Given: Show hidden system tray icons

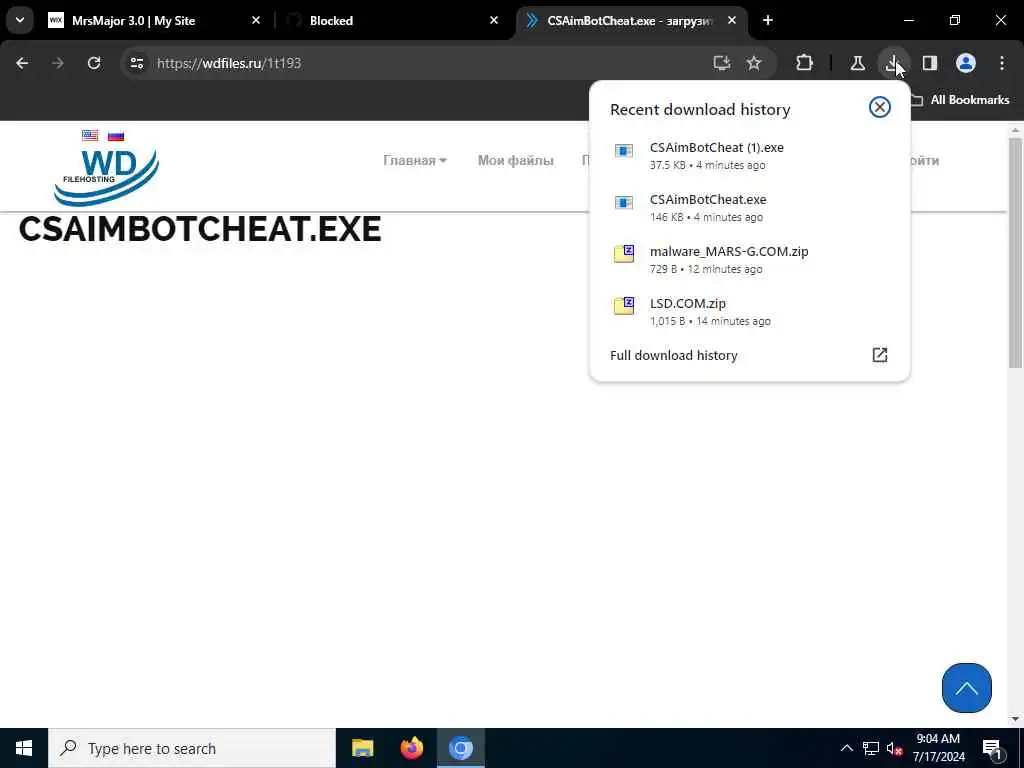Looking at the screenshot, I should point(846,748).
